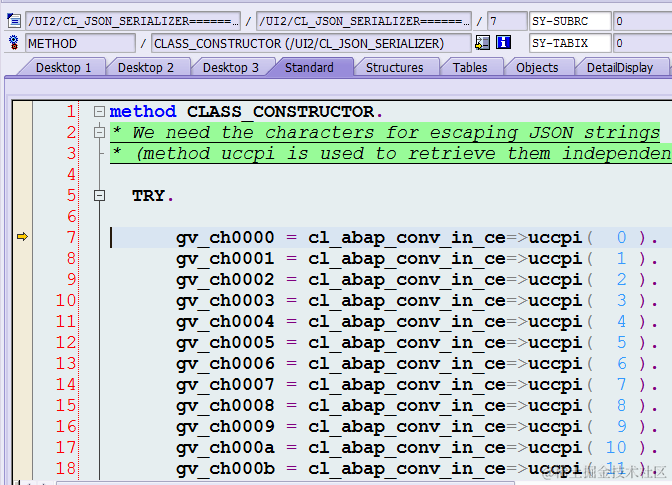
Task: Click the CLASS_CONSTRUCTOR event name field
Action: pos(311,43)
